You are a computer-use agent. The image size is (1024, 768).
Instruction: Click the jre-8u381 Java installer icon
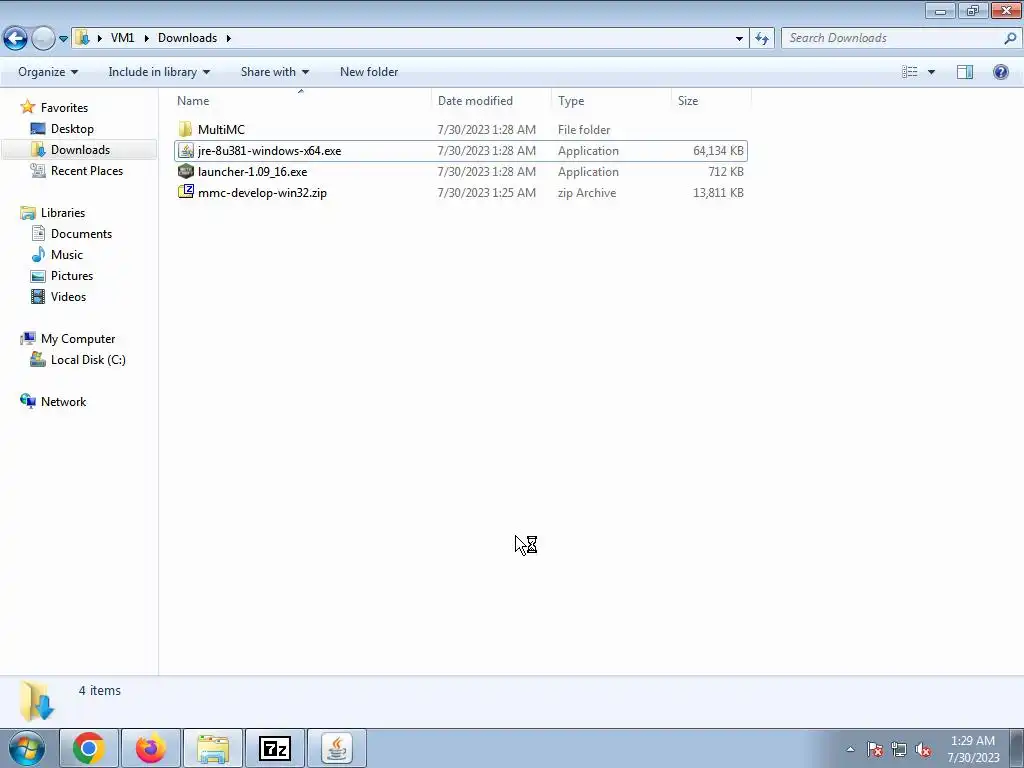coord(186,150)
